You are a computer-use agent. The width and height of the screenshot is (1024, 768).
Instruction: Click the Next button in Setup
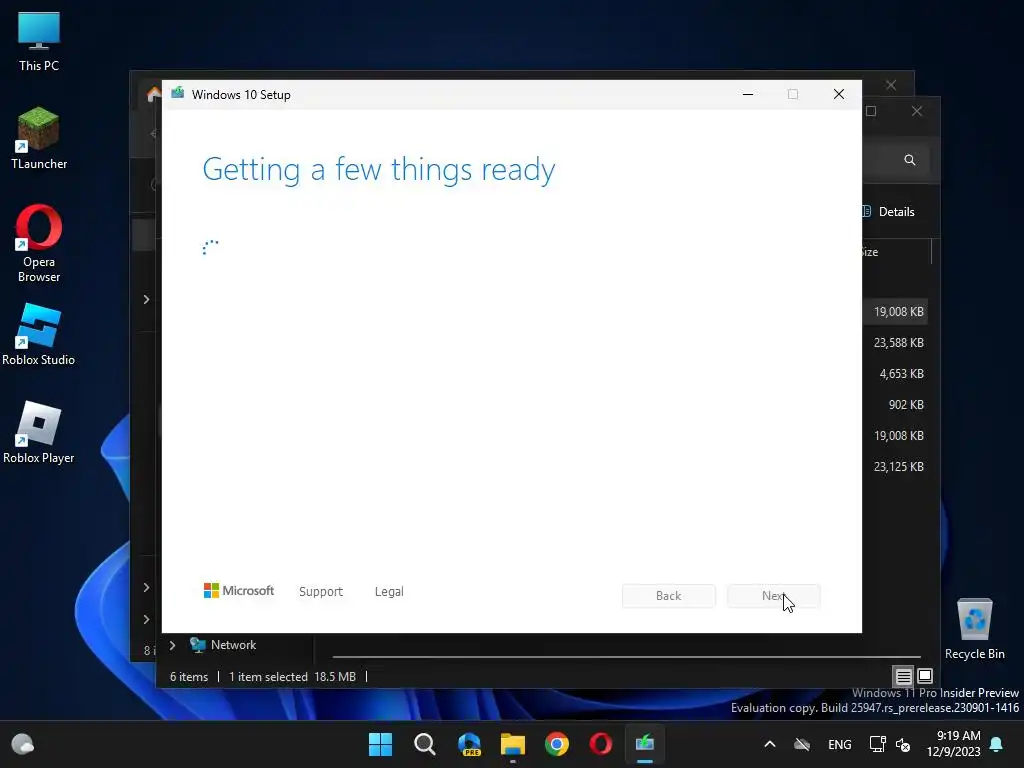(774, 596)
